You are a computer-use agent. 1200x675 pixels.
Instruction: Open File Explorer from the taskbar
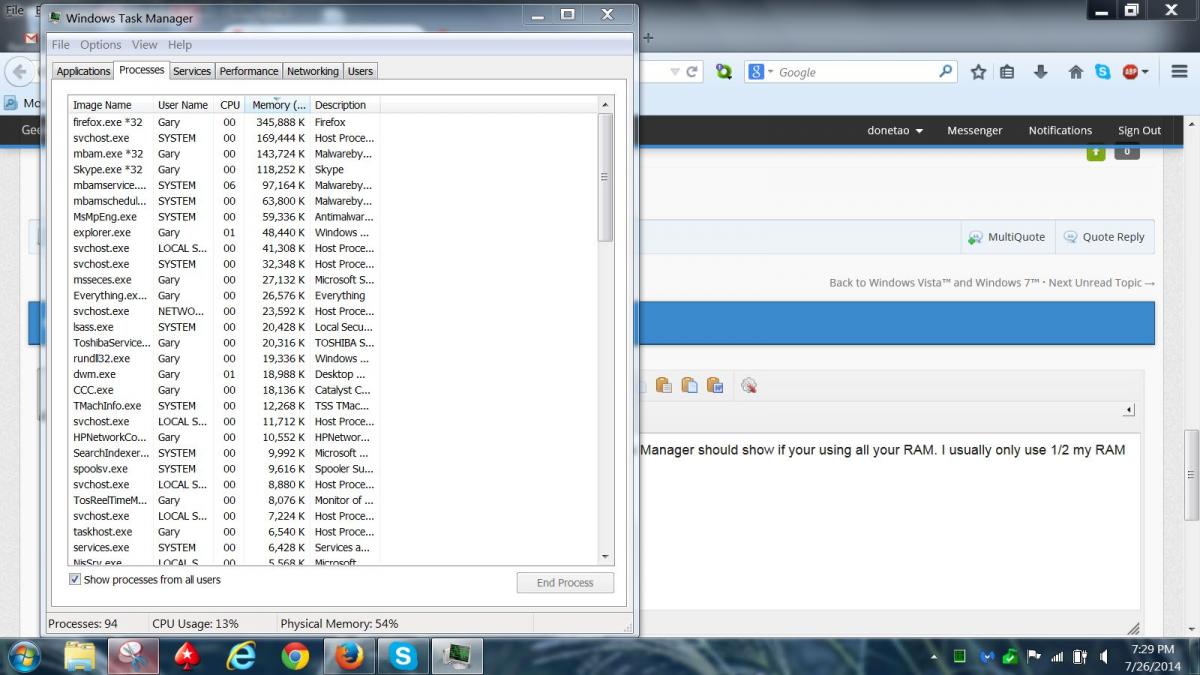click(x=80, y=656)
